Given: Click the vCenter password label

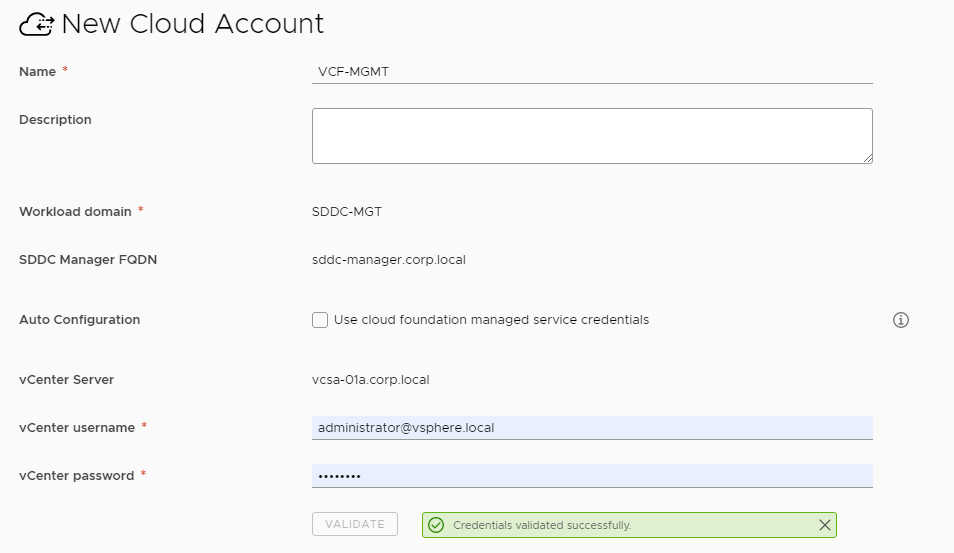Looking at the screenshot, I should pos(77,476).
